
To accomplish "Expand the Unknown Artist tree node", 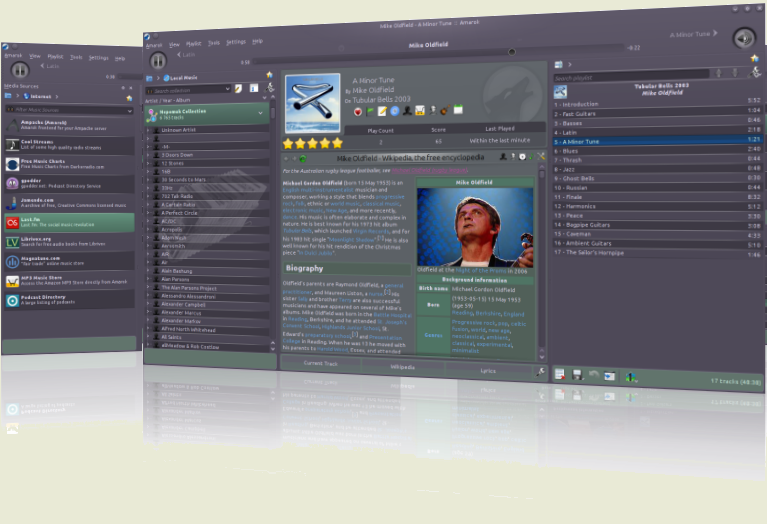I will coord(148,130).
